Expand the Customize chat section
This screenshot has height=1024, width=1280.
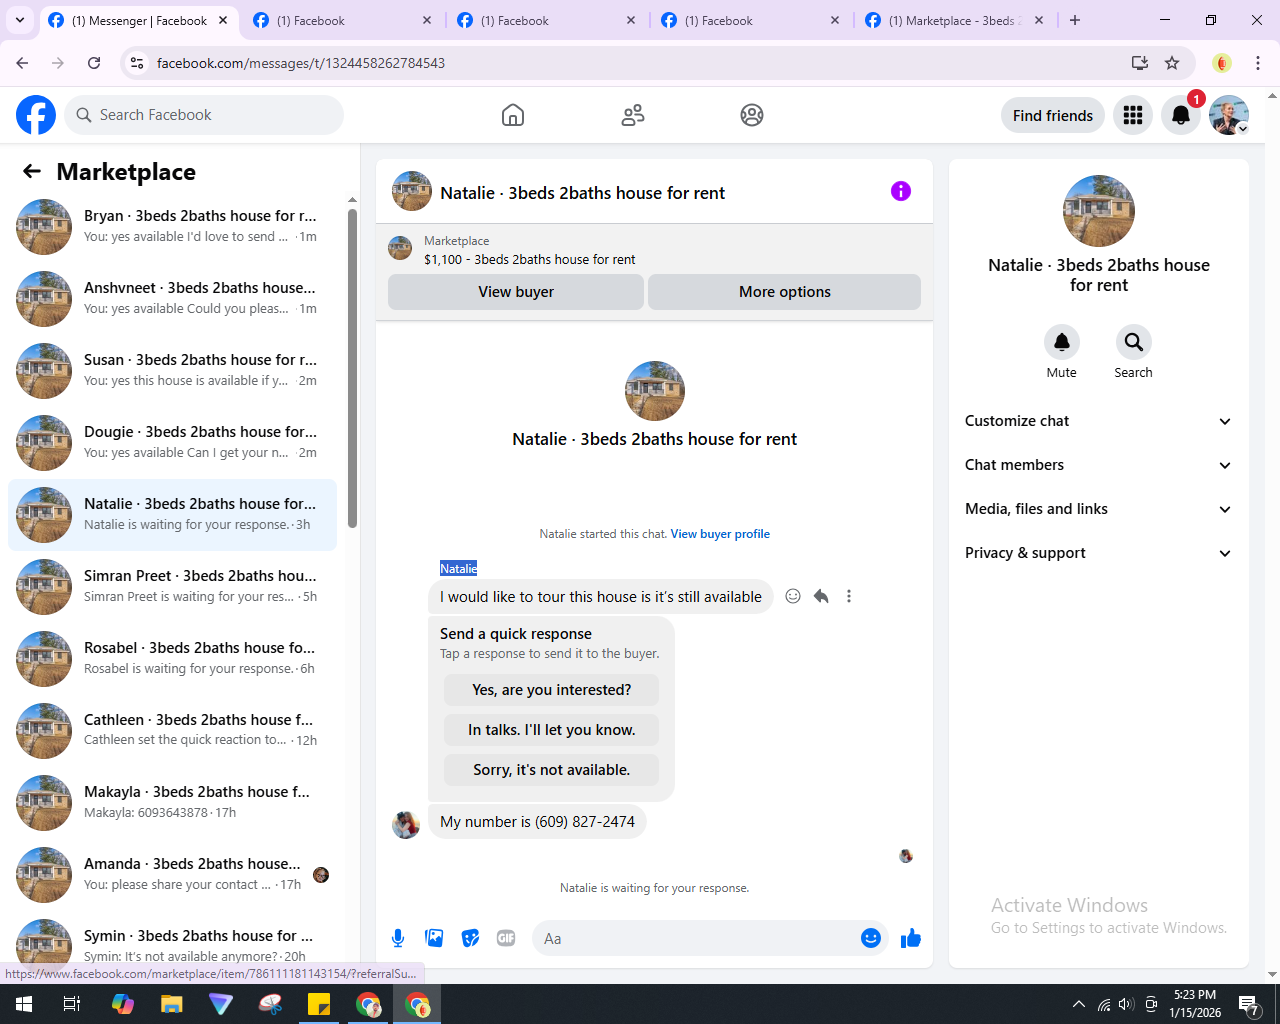coord(1098,421)
